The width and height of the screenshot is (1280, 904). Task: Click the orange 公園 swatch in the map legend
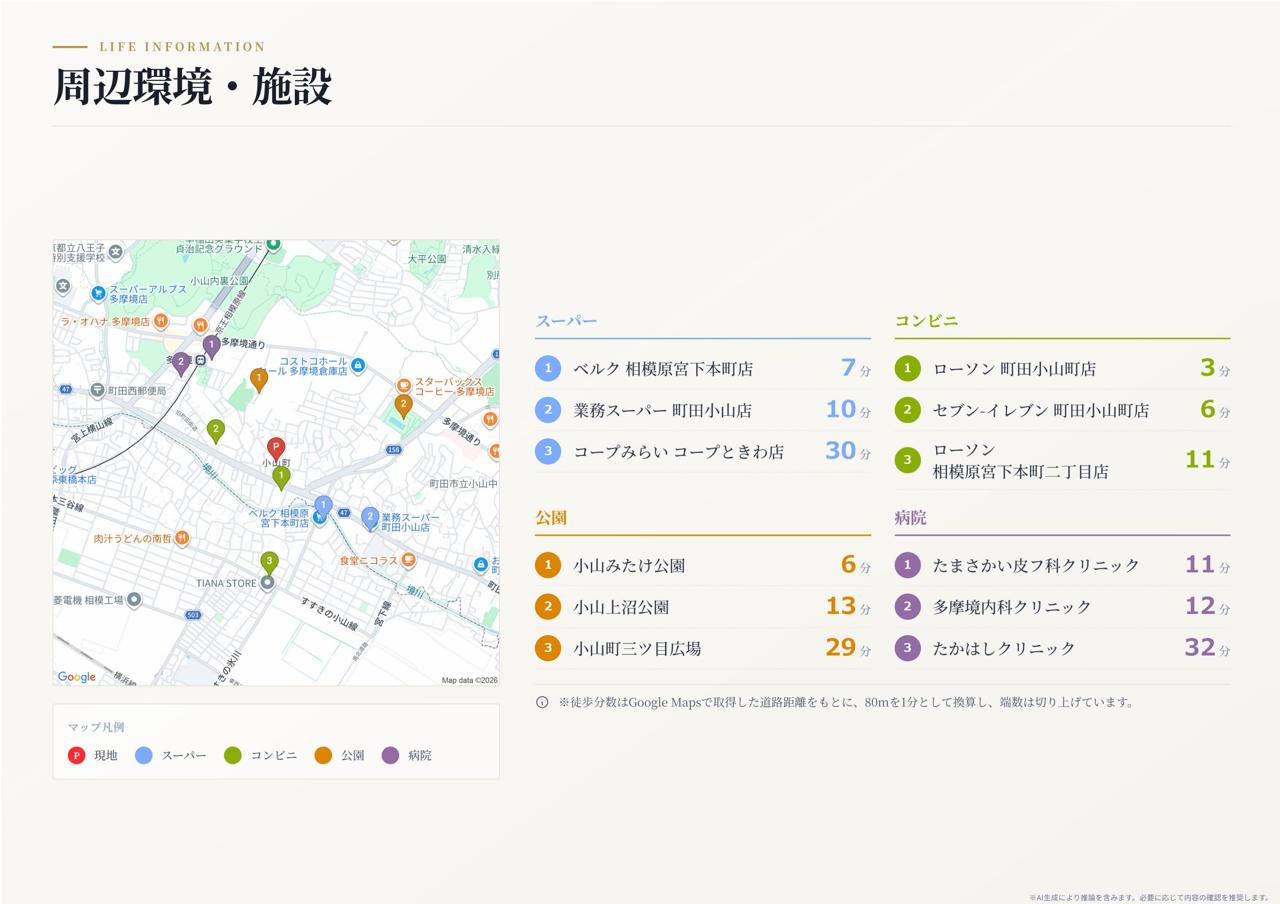pyautogui.click(x=323, y=755)
